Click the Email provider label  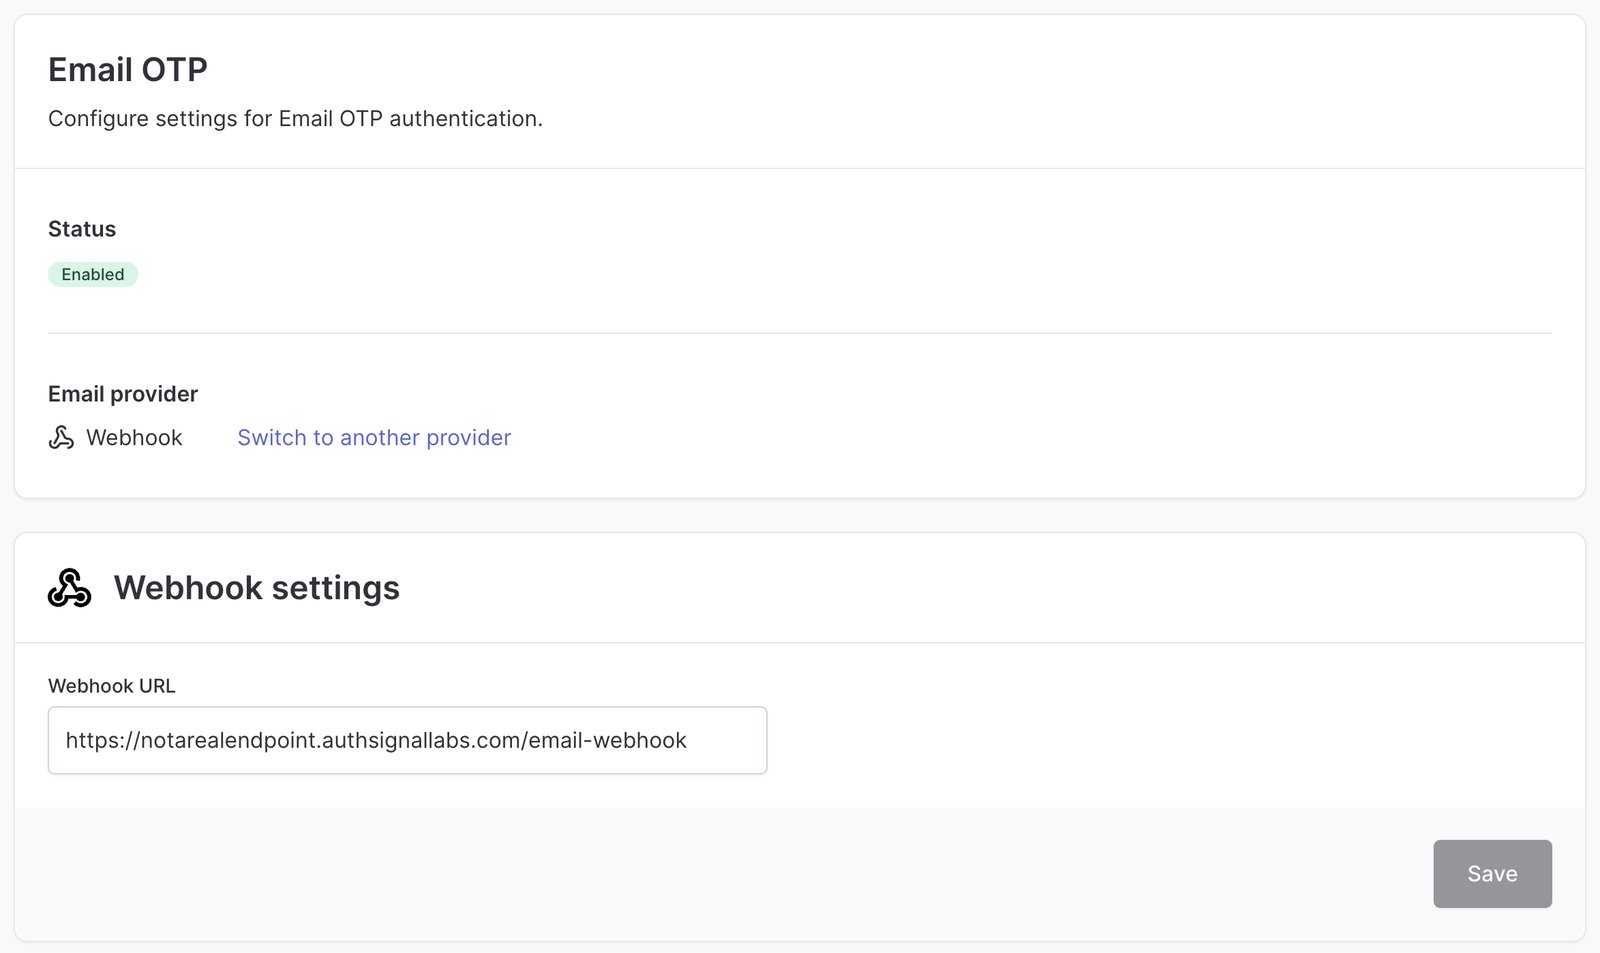point(123,394)
